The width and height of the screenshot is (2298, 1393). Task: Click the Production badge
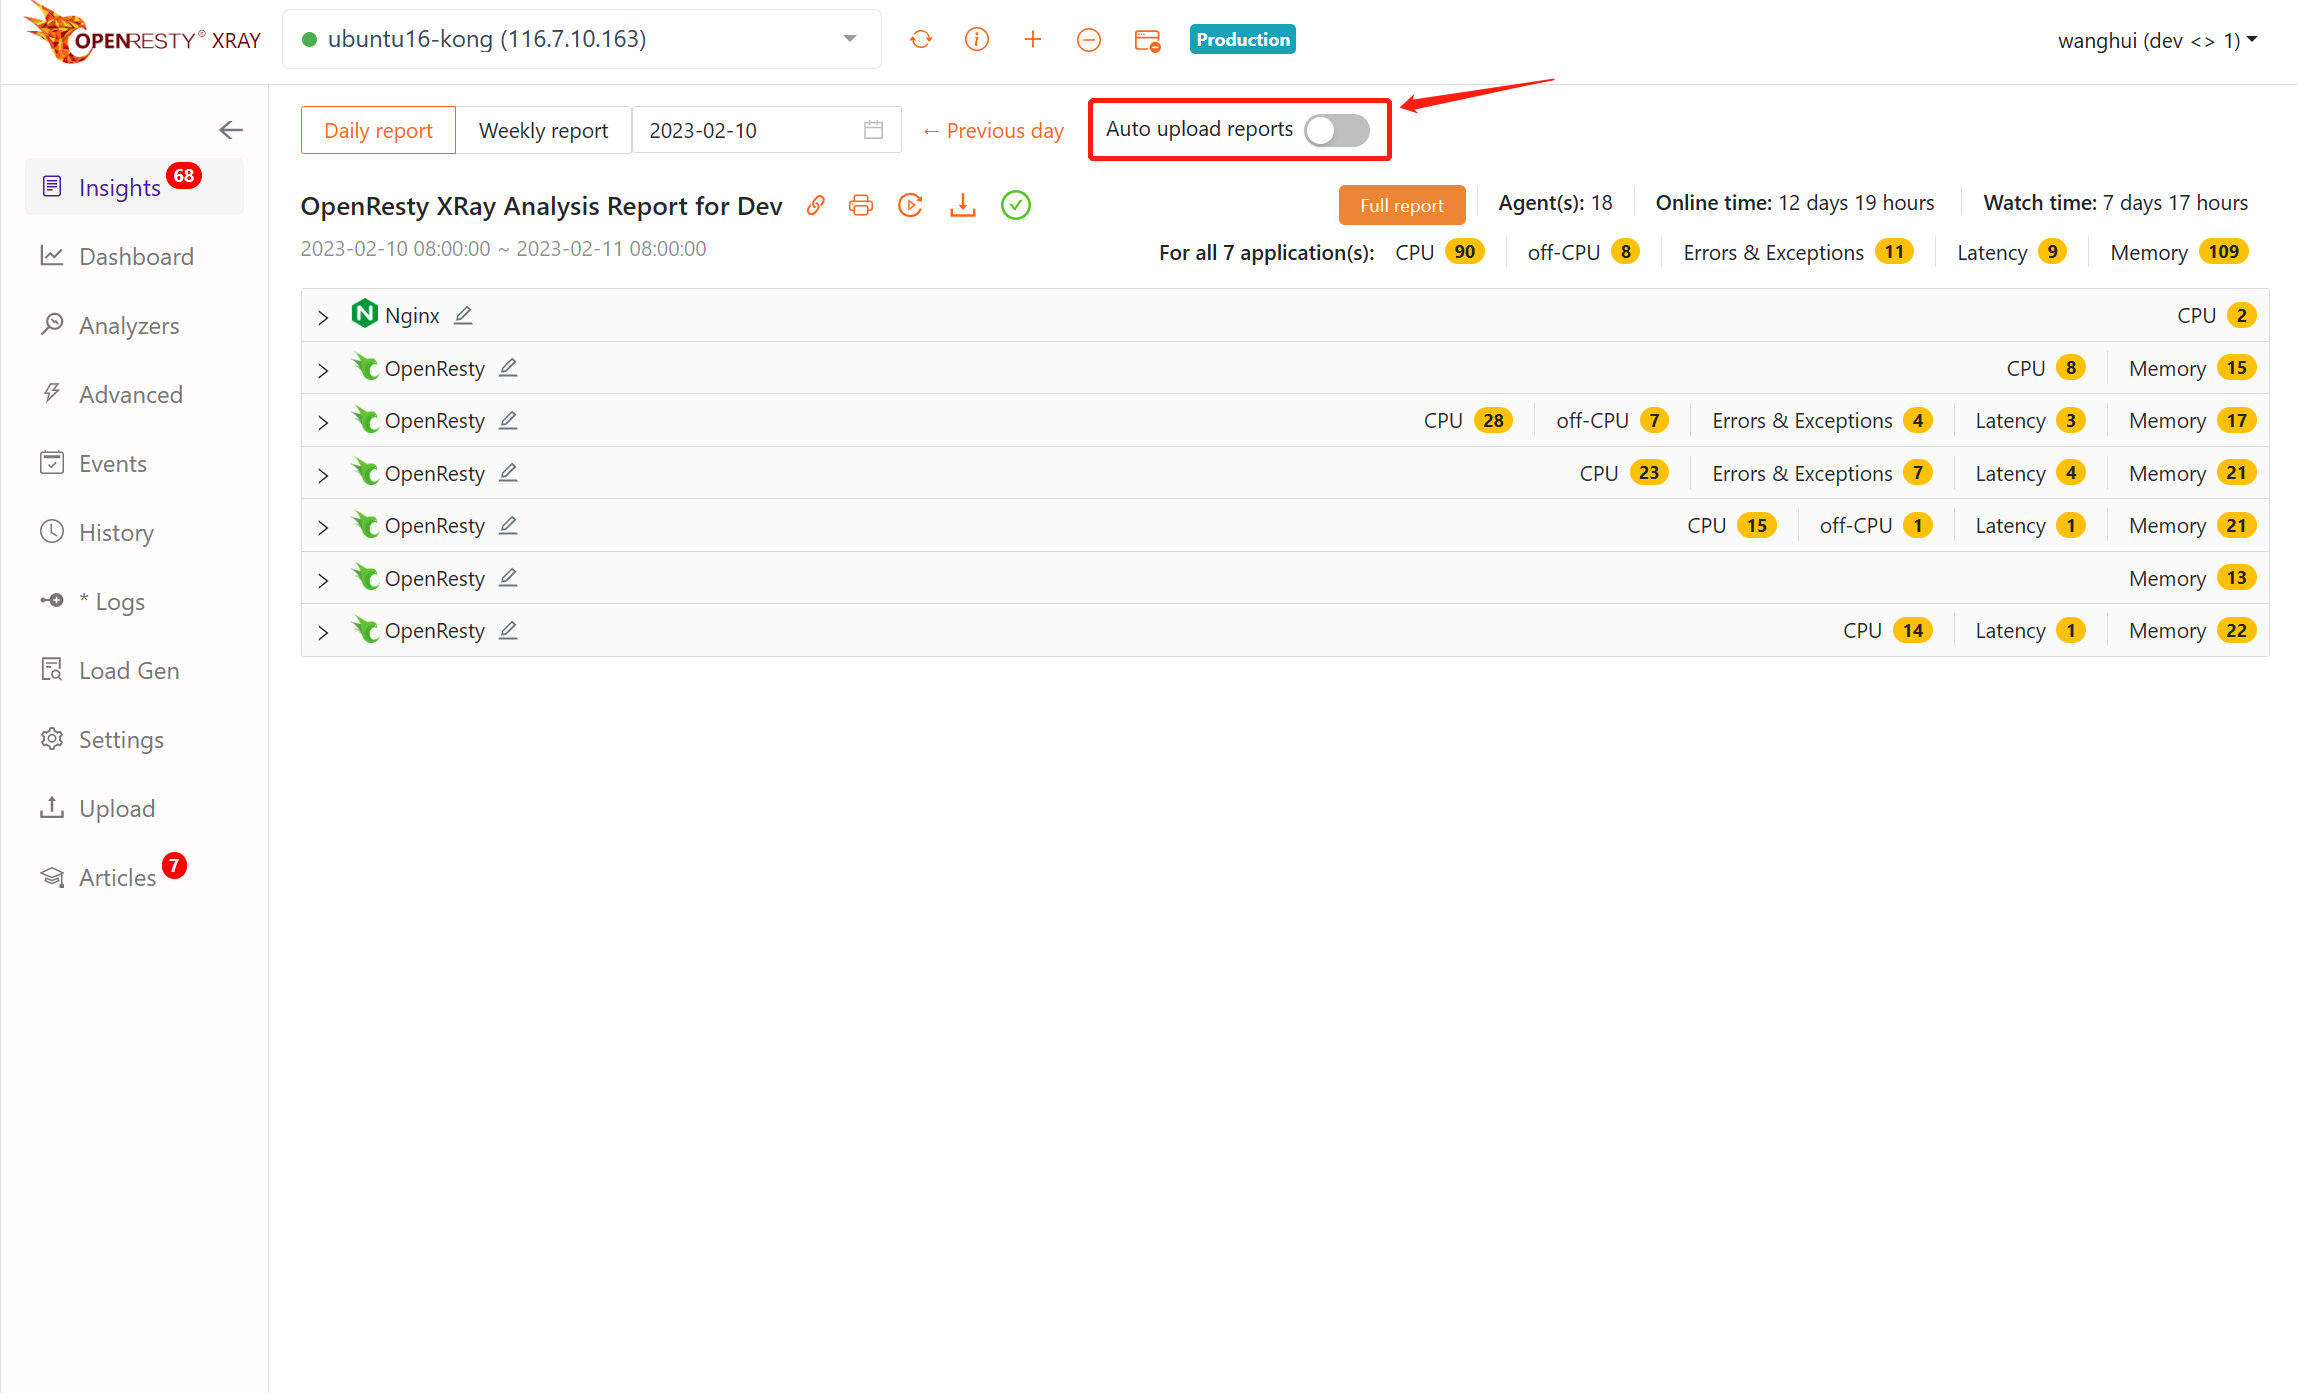[x=1243, y=39]
